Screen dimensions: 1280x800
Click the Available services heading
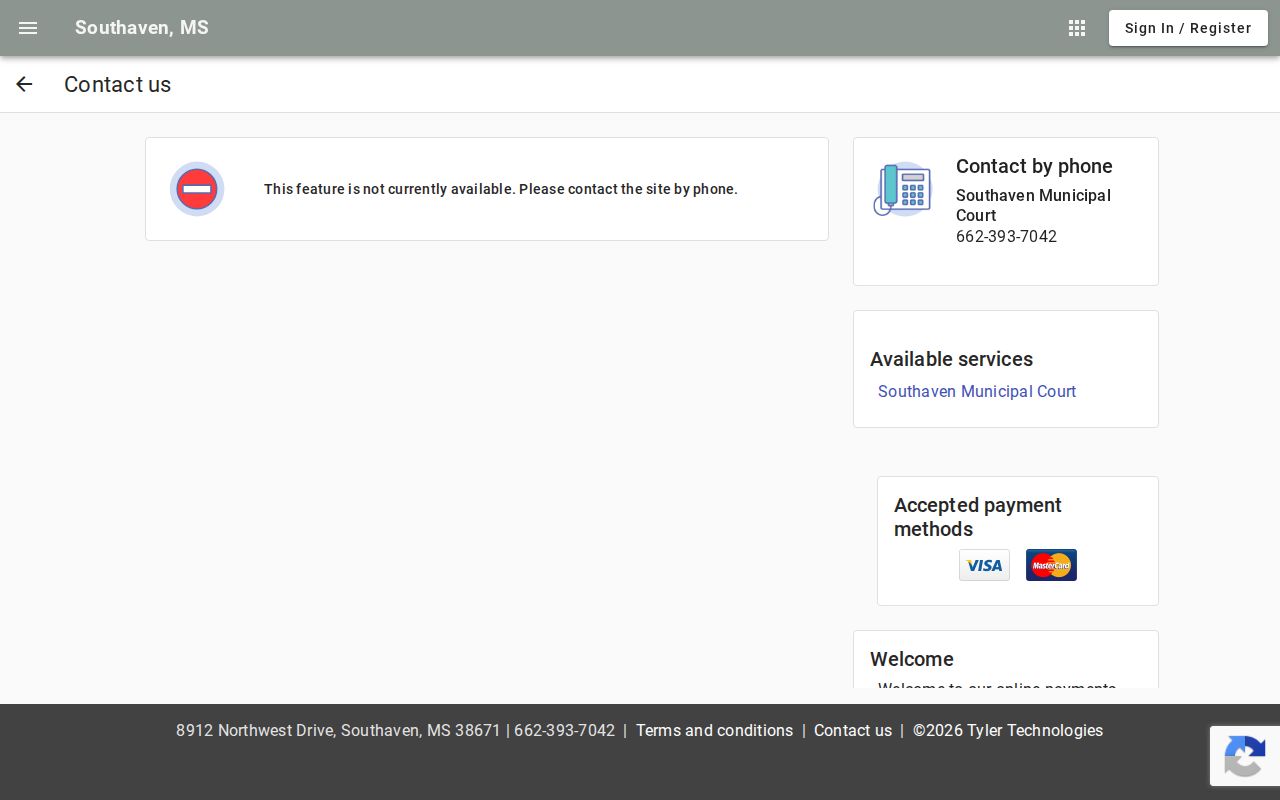pyautogui.click(x=951, y=359)
